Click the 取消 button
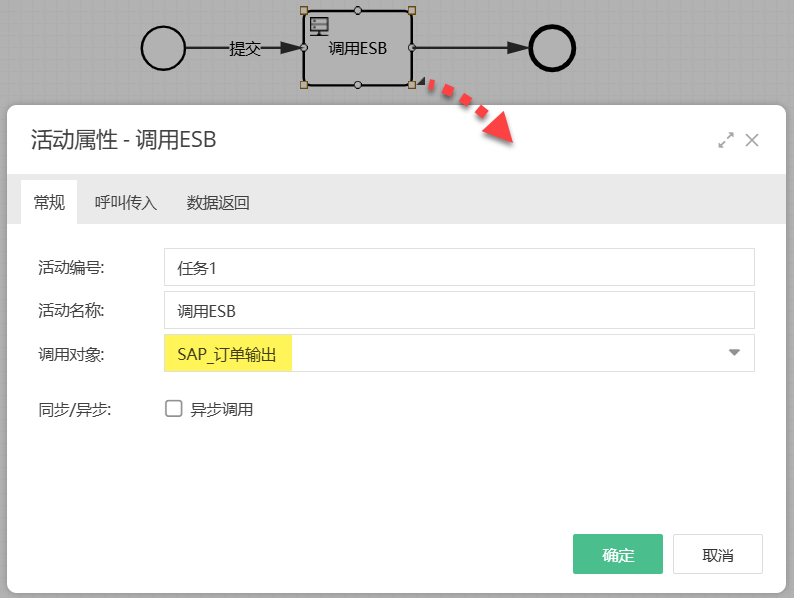Screen dimensions: 794x598 pyautogui.click(x=717, y=554)
